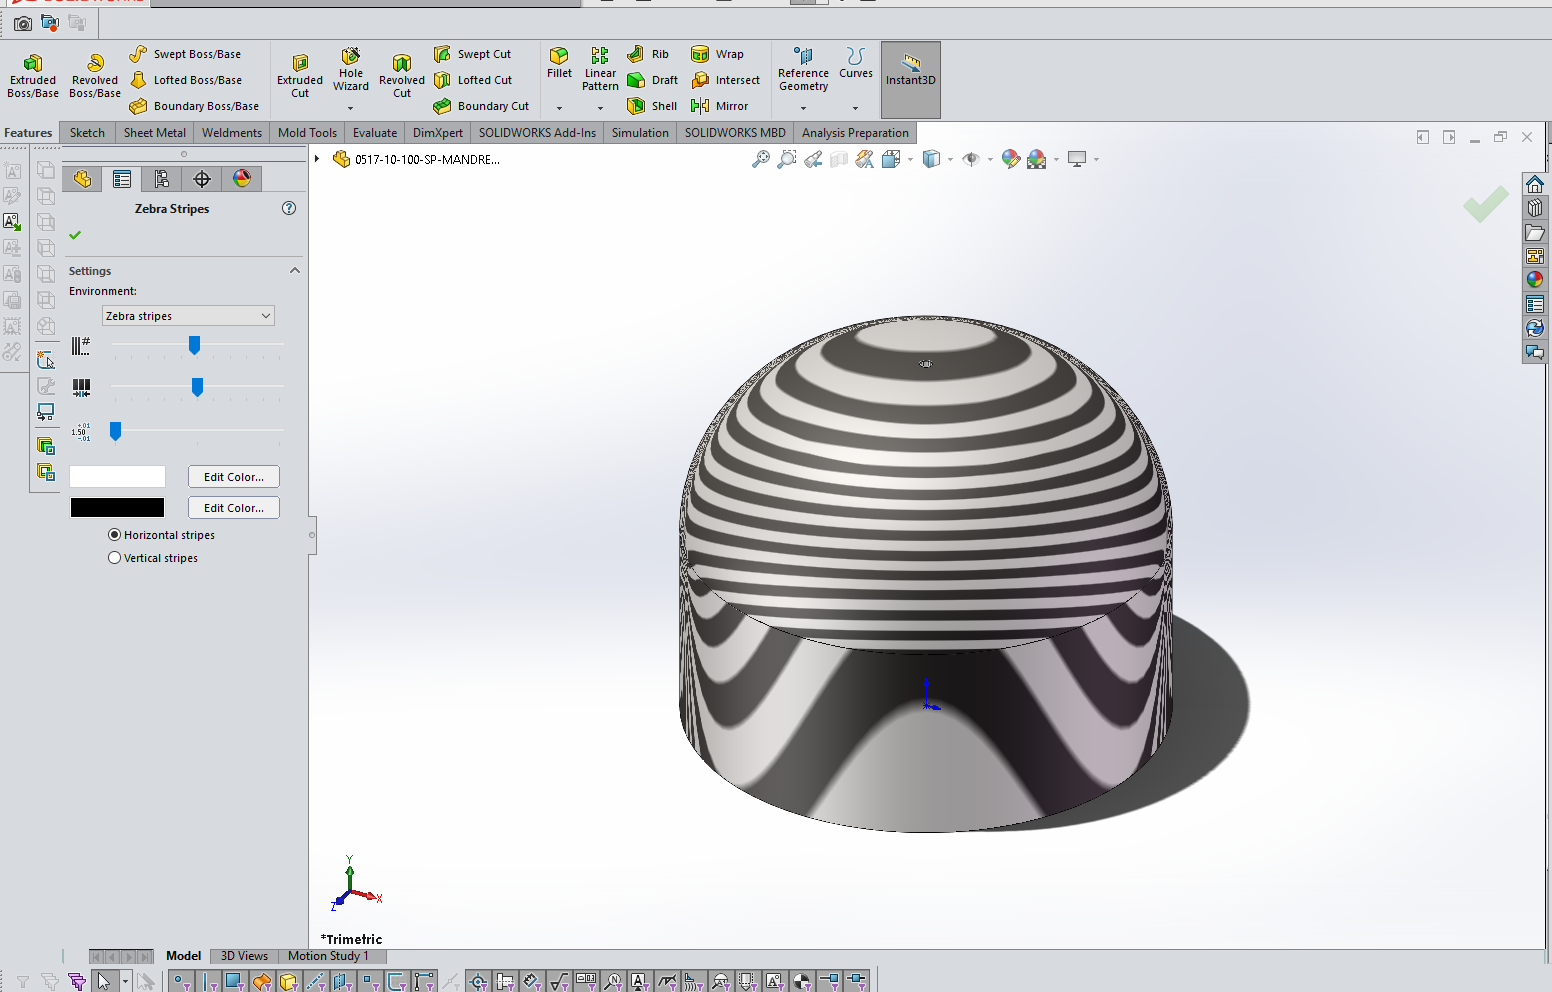Open the Environment dropdown showing Zebra stripes

pyautogui.click(x=187, y=315)
